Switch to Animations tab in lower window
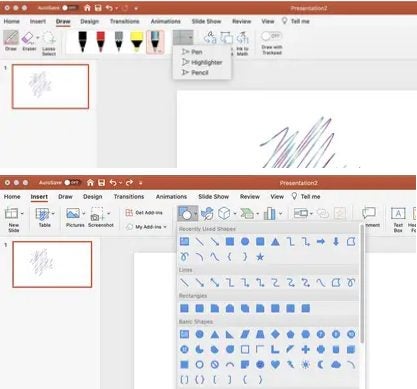 (171, 197)
